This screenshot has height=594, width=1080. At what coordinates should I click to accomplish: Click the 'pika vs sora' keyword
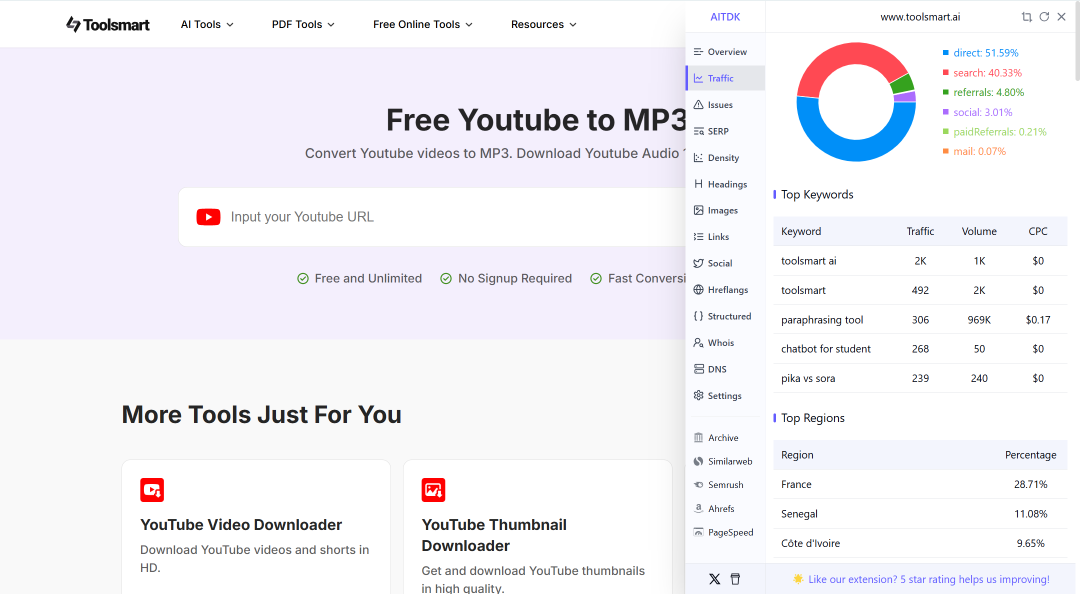(x=808, y=378)
